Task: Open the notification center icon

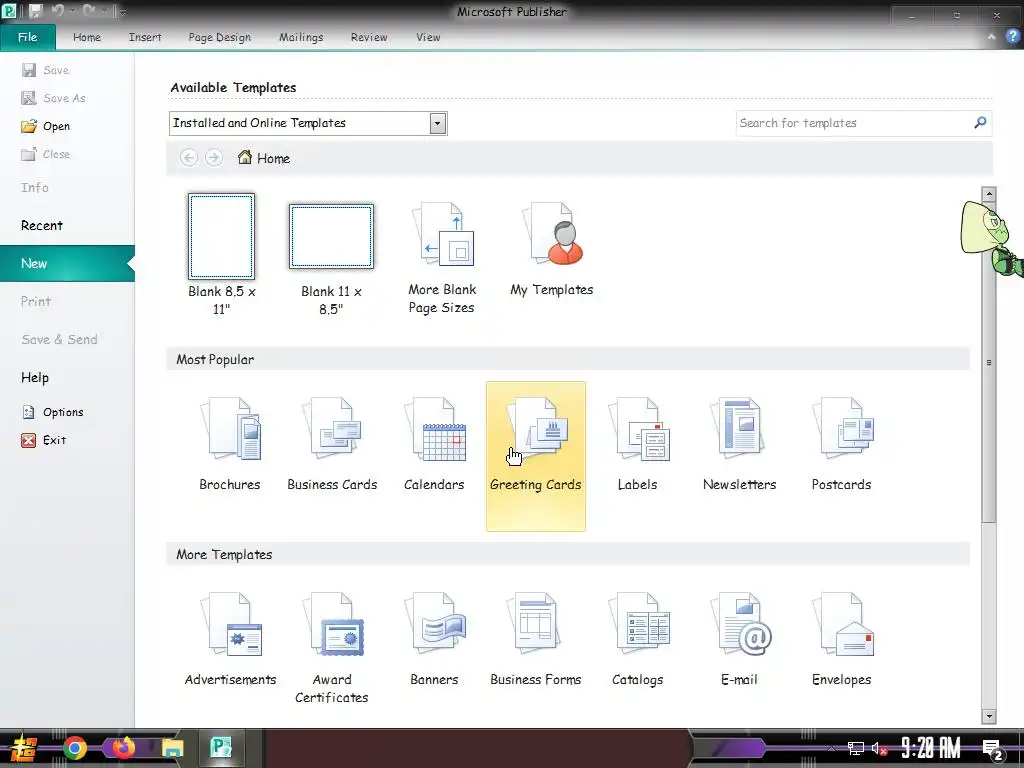Action: (993, 749)
